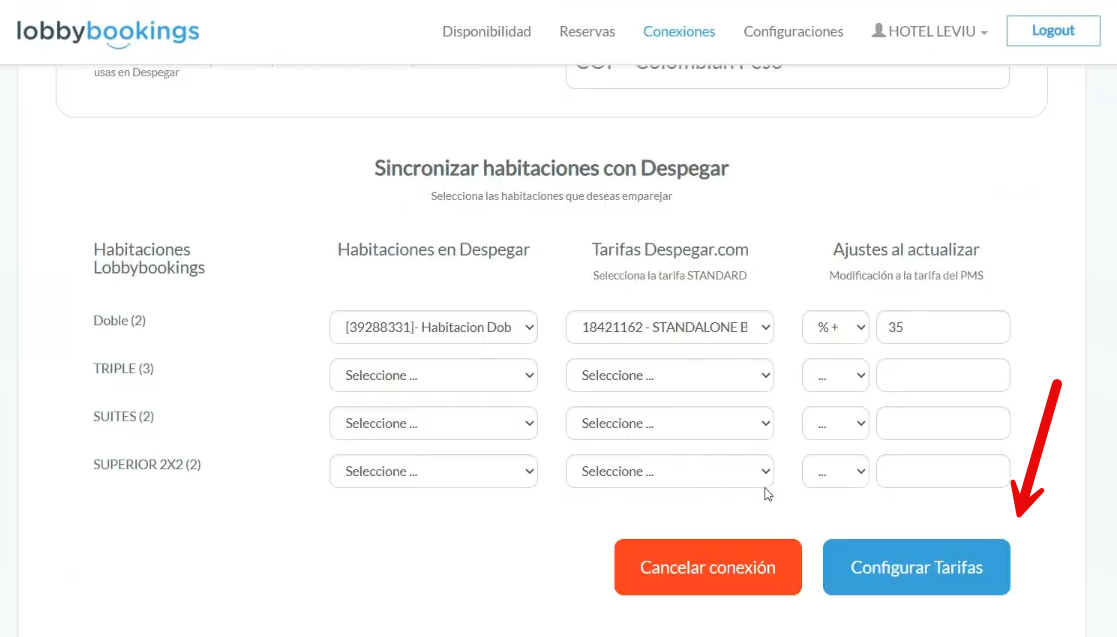1117x637 pixels.
Task: Select a Despegar room for SUPERIOR 2X2
Action: click(434, 471)
